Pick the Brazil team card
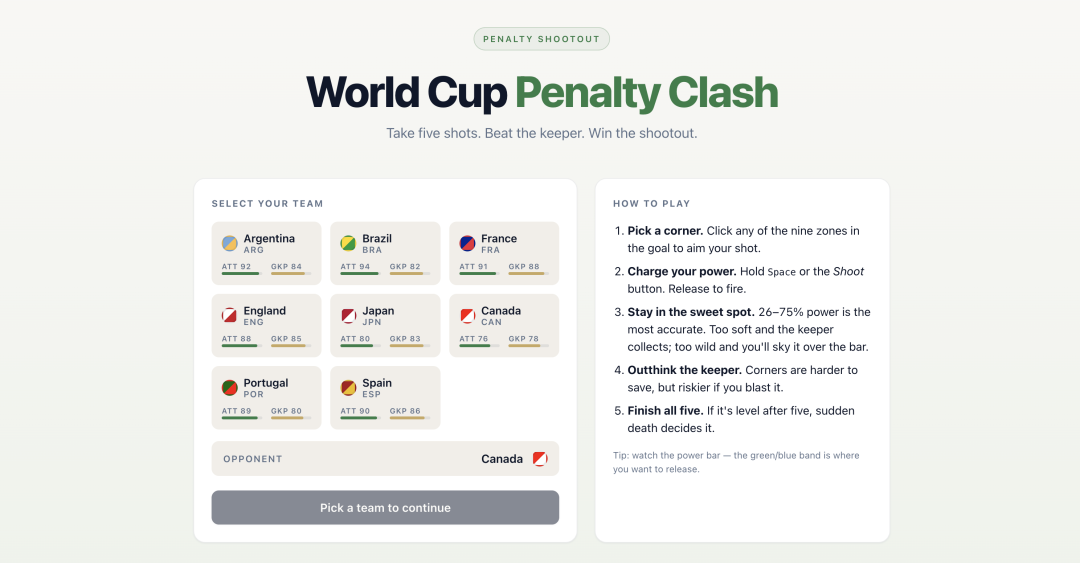This screenshot has height=563, width=1080. click(x=385, y=253)
